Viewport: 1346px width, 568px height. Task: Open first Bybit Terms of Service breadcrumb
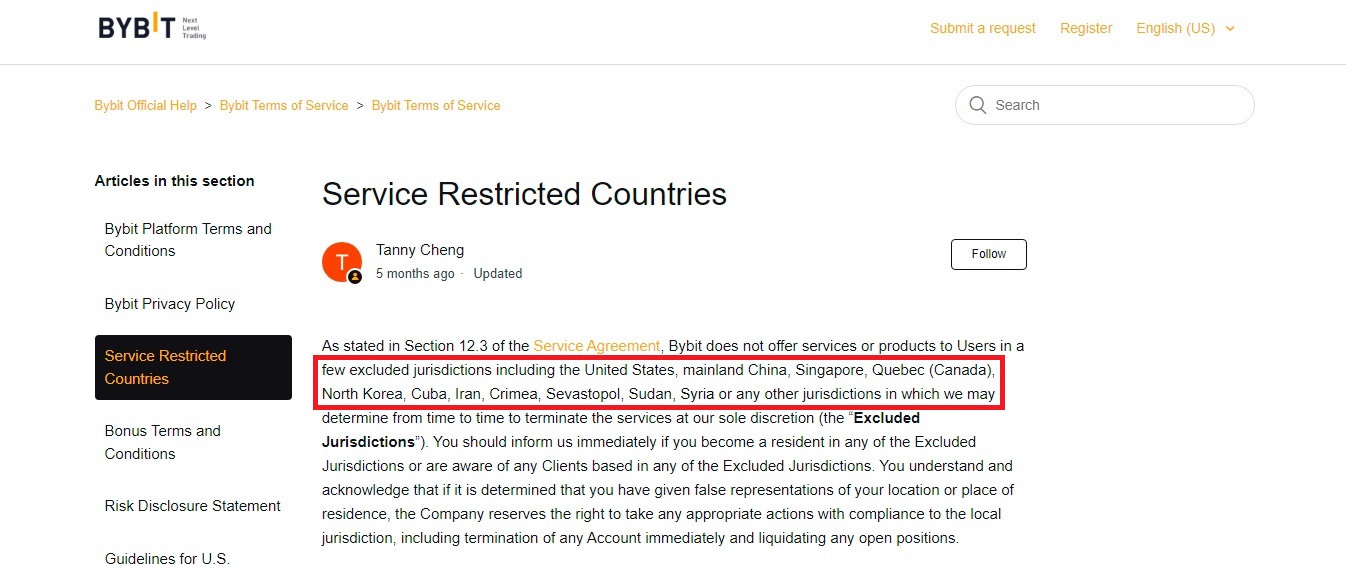coord(284,105)
